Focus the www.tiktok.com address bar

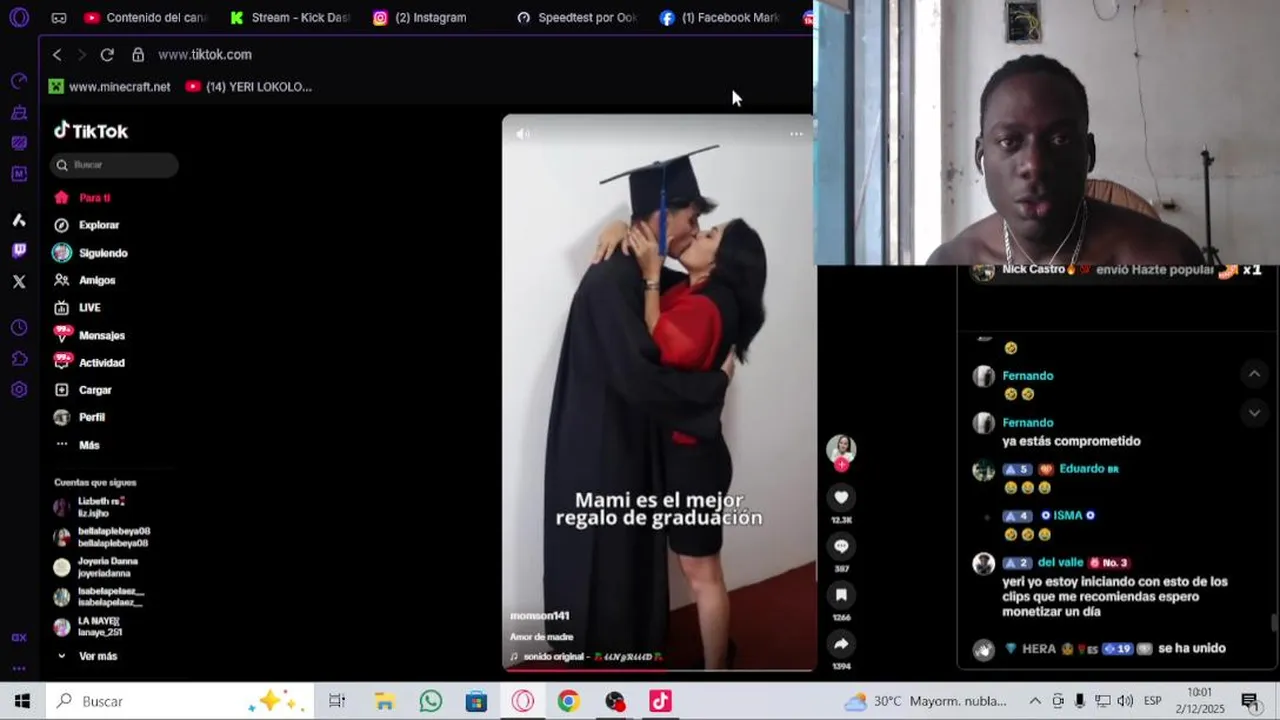click(205, 55)
